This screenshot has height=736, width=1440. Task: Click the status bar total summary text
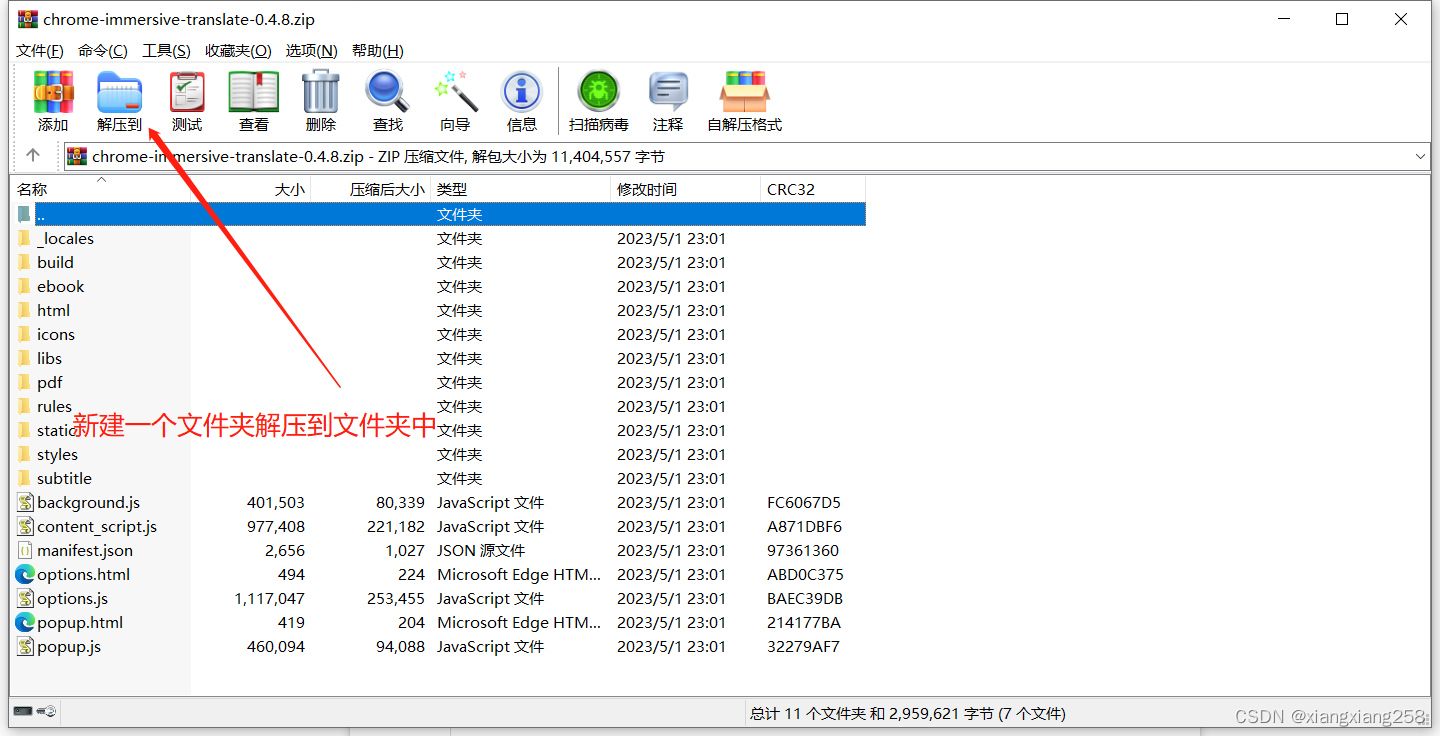[908, 714]
